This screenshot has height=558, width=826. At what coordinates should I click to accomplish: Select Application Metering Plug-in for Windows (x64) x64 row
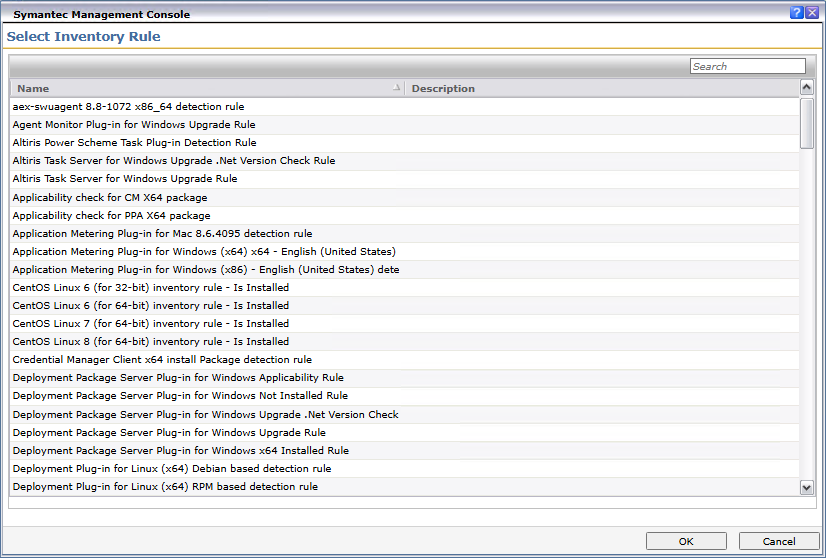[x=404, y=251]
